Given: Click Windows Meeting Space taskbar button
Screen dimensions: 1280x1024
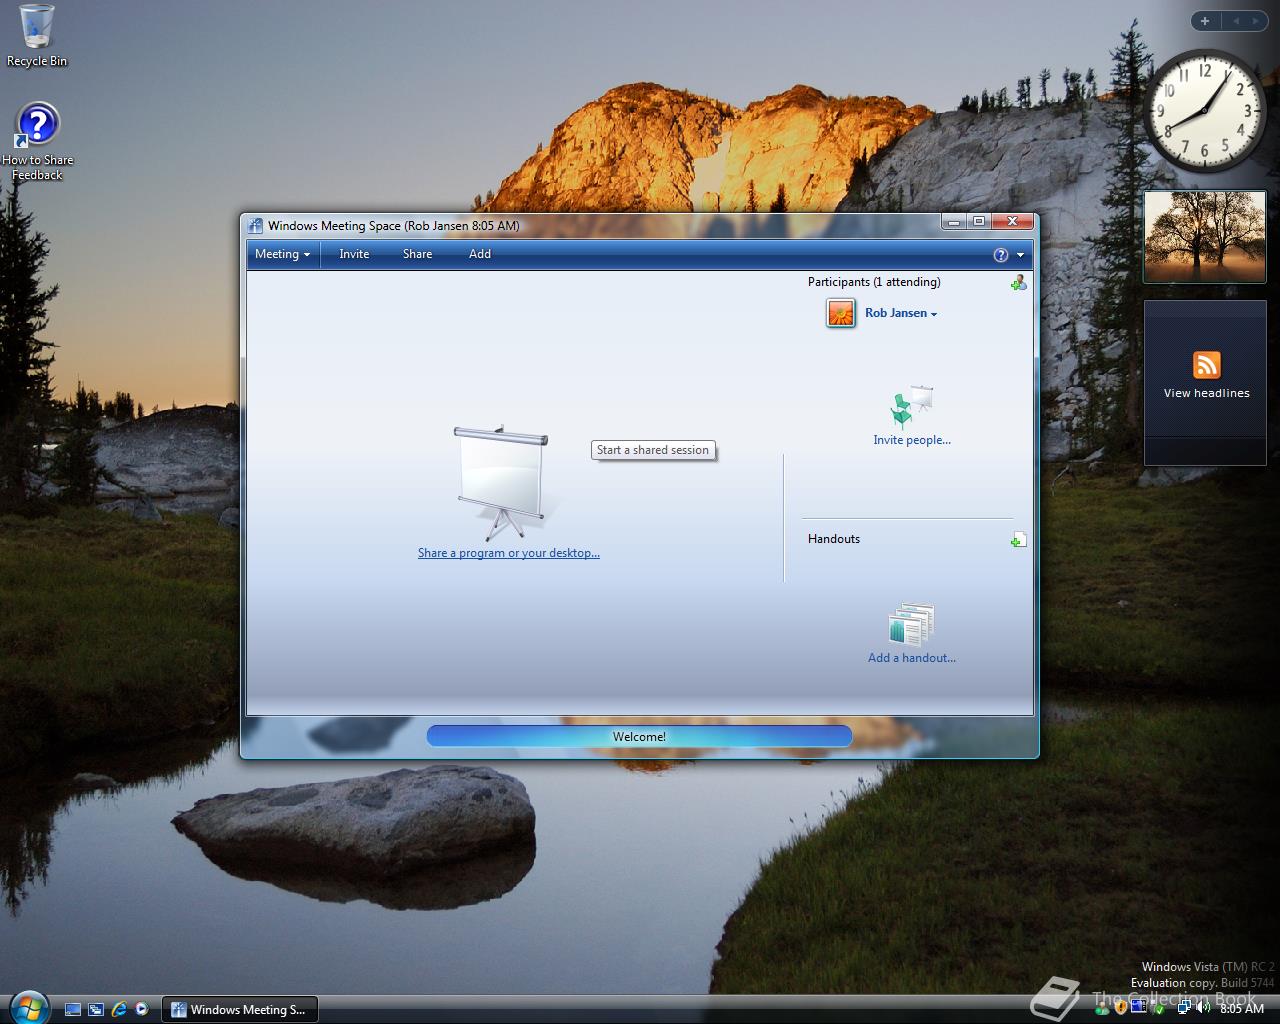Looking at the screenshot, I should (239, 1010).
